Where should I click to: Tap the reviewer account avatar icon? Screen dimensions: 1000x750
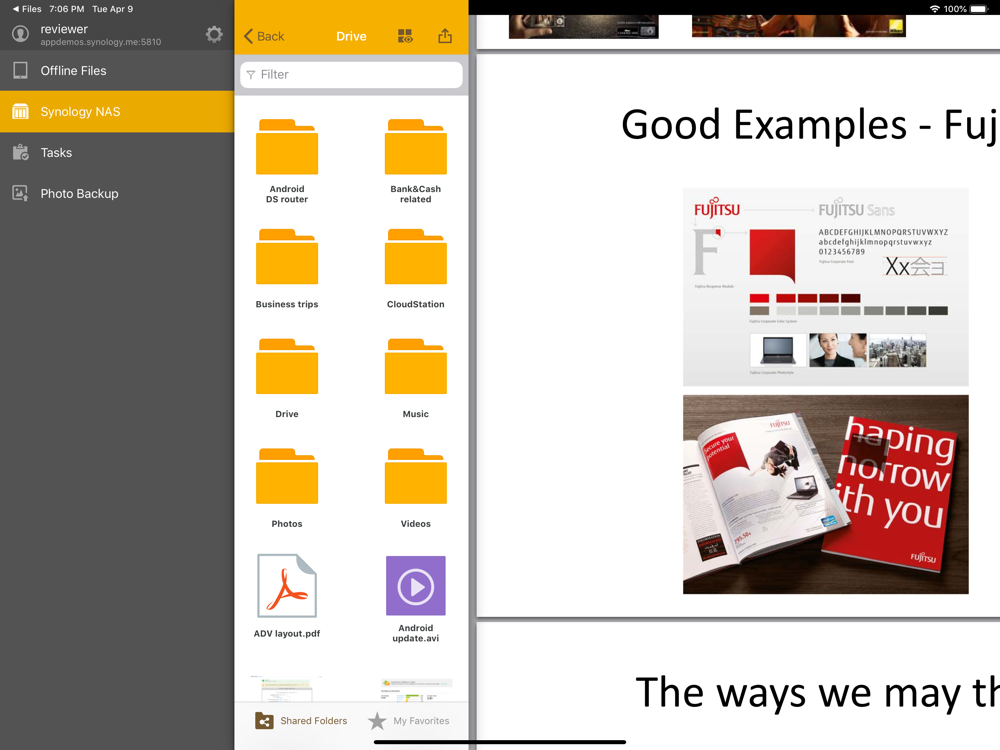20,34
